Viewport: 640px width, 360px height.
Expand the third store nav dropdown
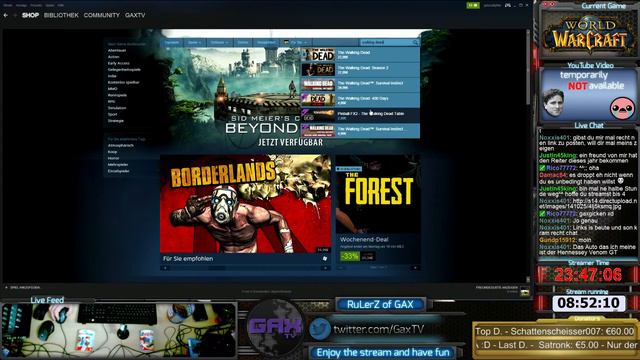219,42
